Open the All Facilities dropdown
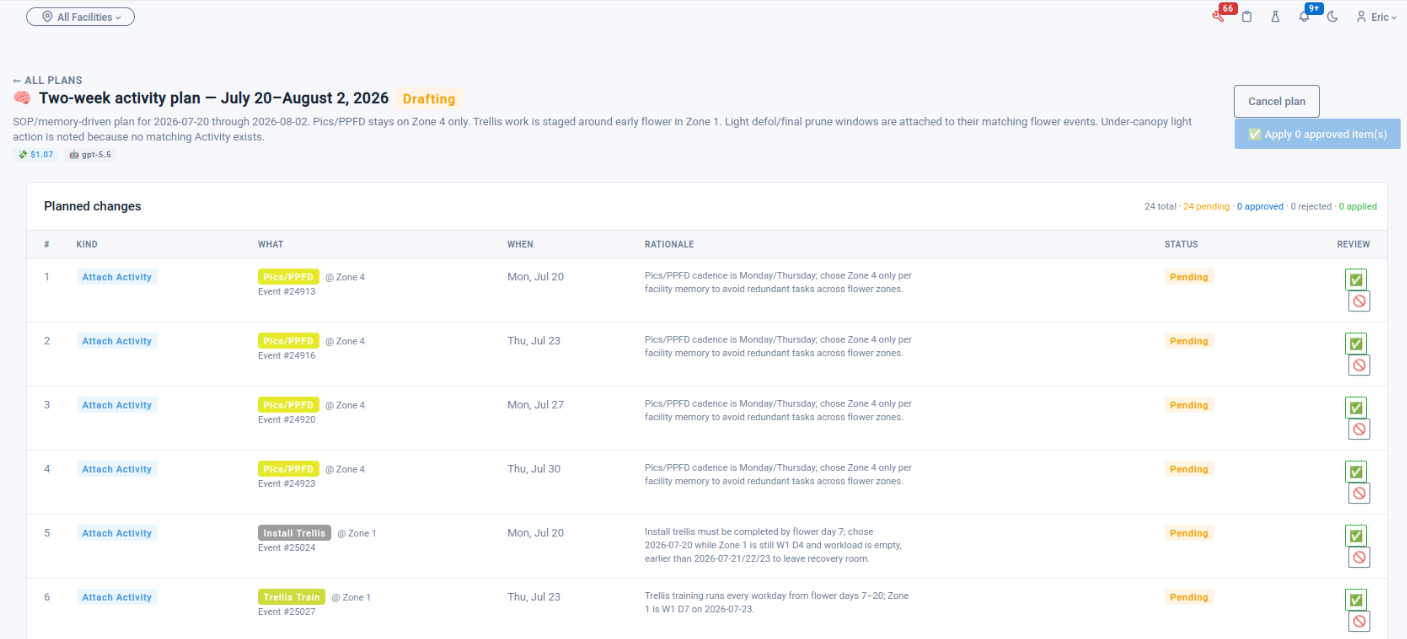The height and width of the screenshot is (639, 1407). tap(80, 17)
